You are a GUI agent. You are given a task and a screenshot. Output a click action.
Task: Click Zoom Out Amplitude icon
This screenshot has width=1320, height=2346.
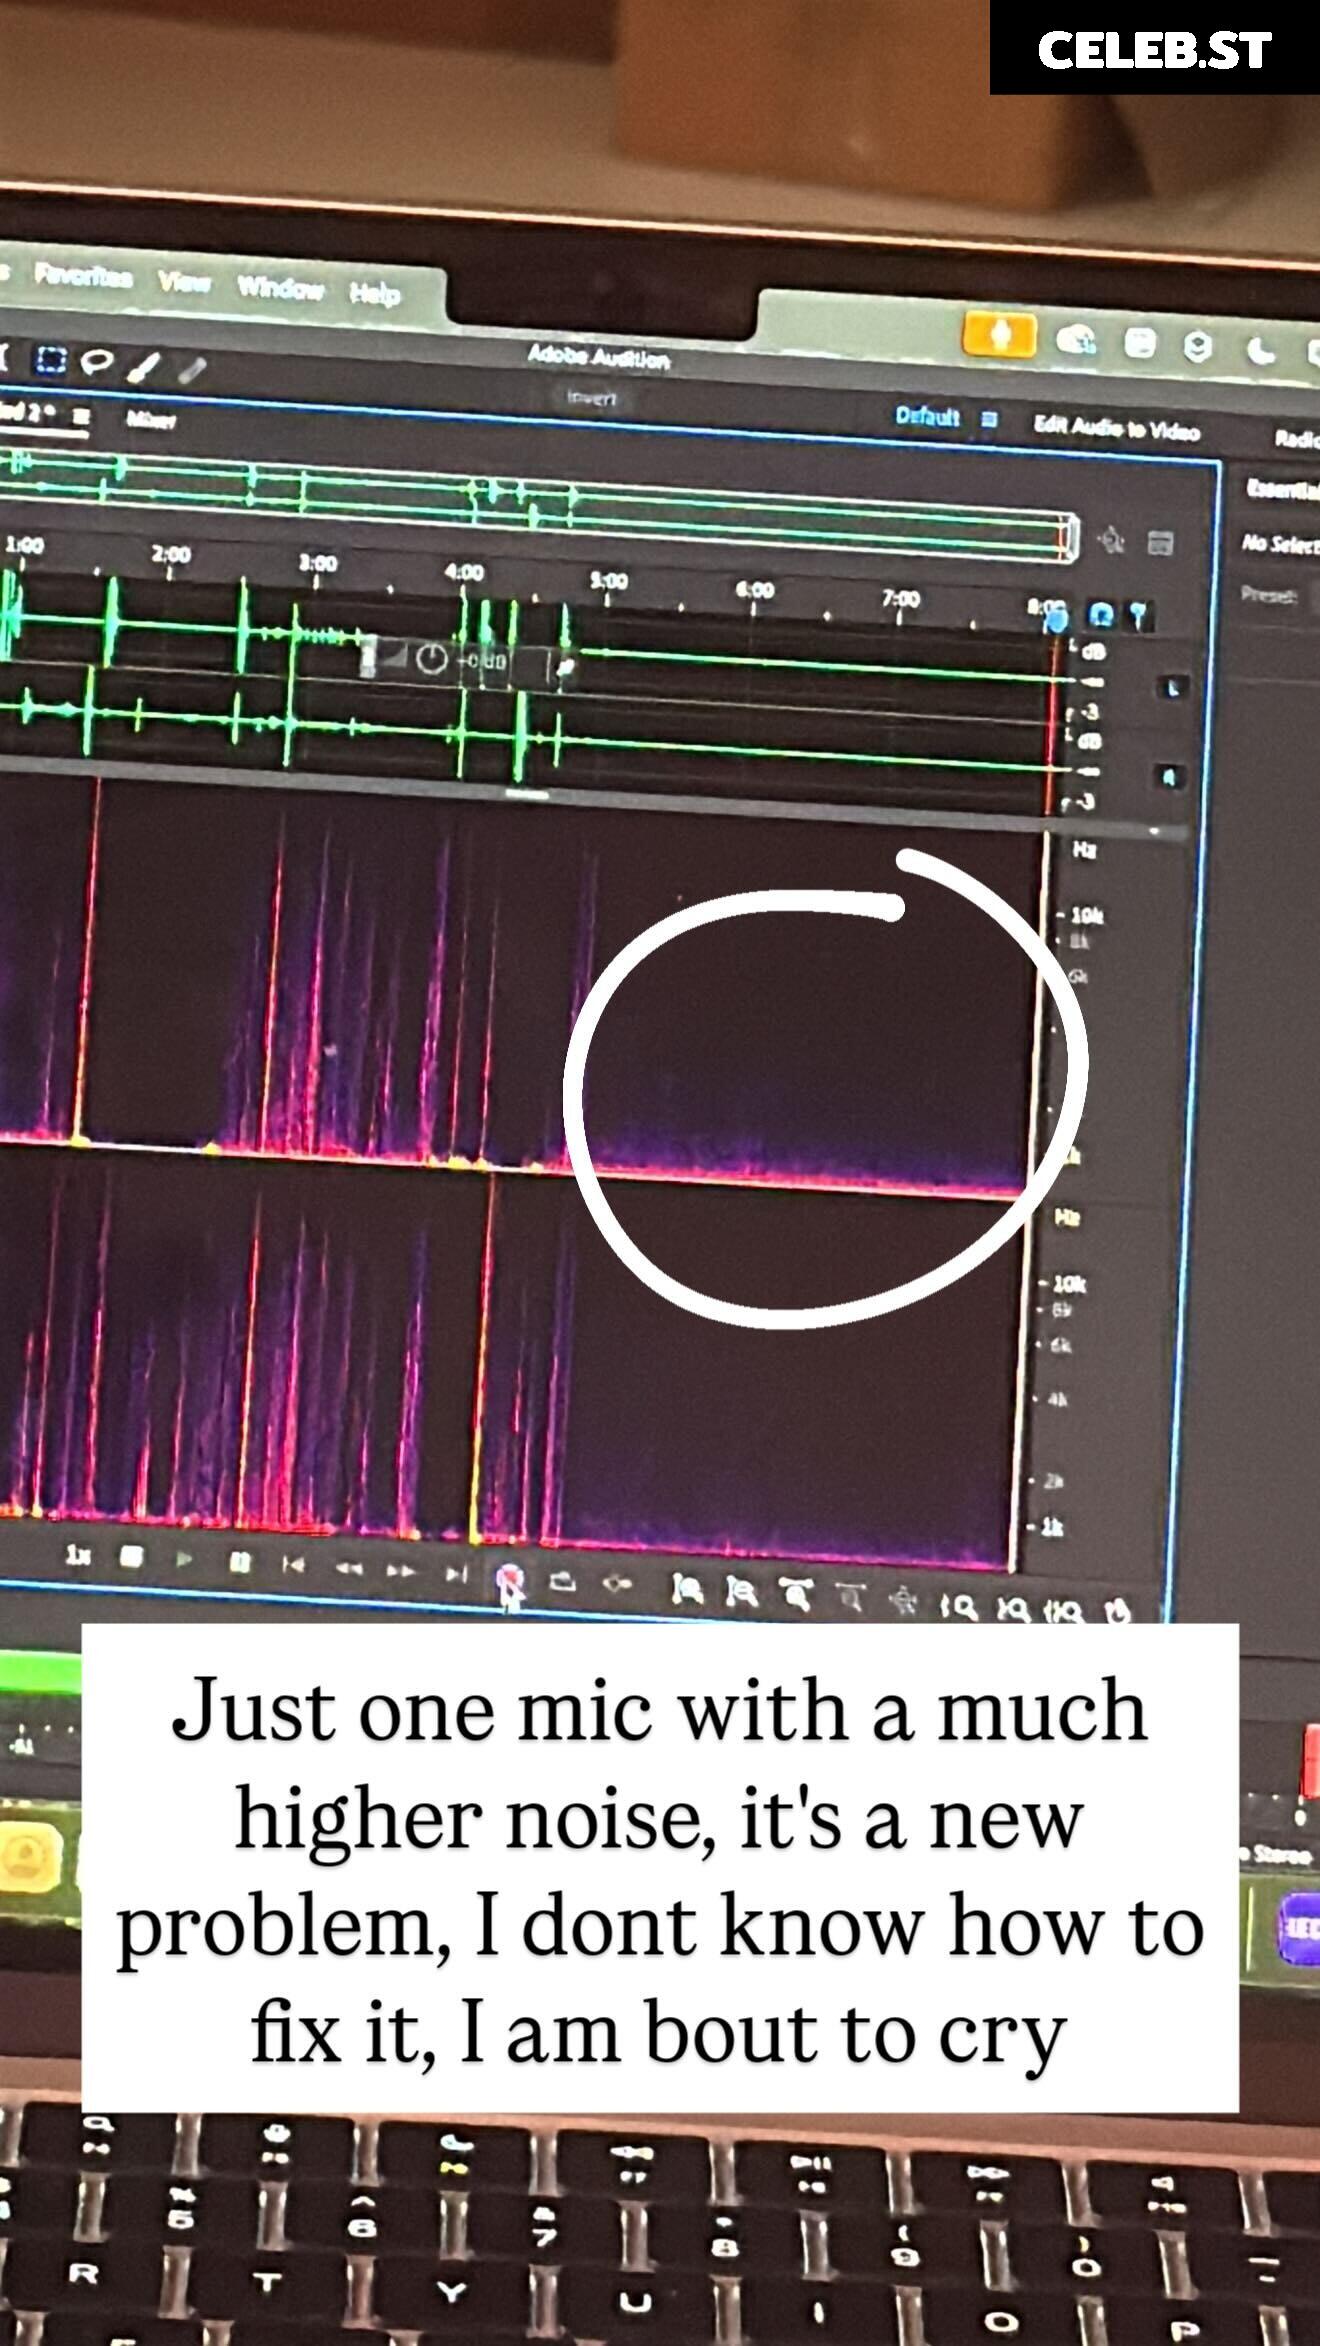coord(740,1591)
